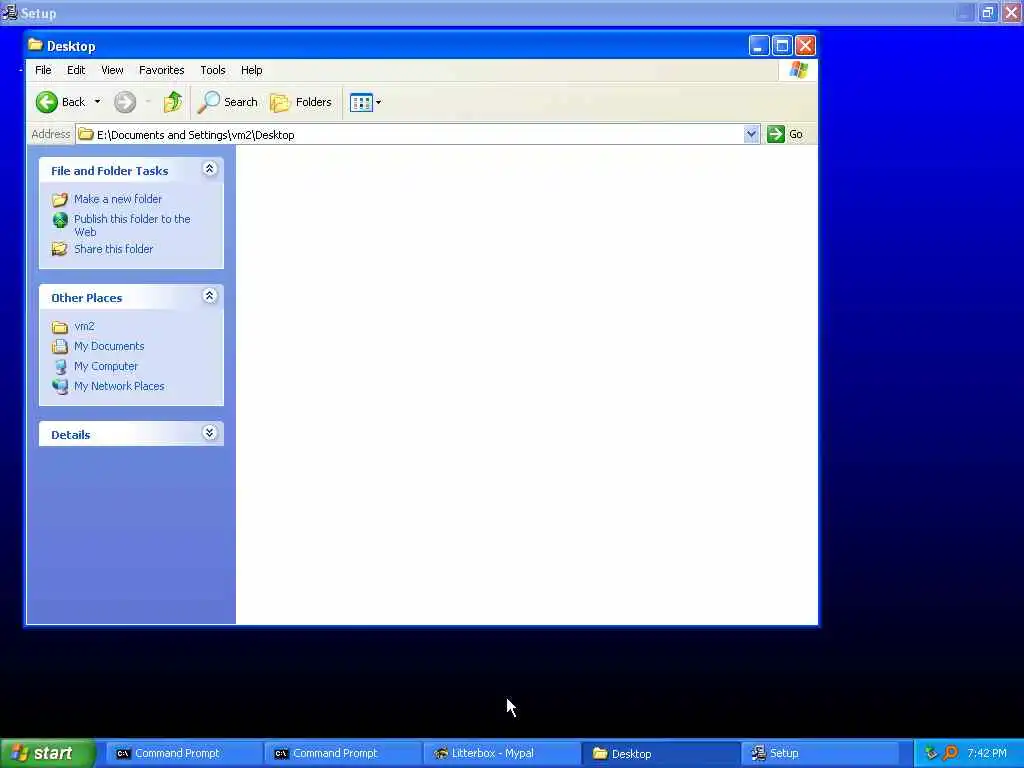Click the grayed Forward arrow button

click(125, 102)
